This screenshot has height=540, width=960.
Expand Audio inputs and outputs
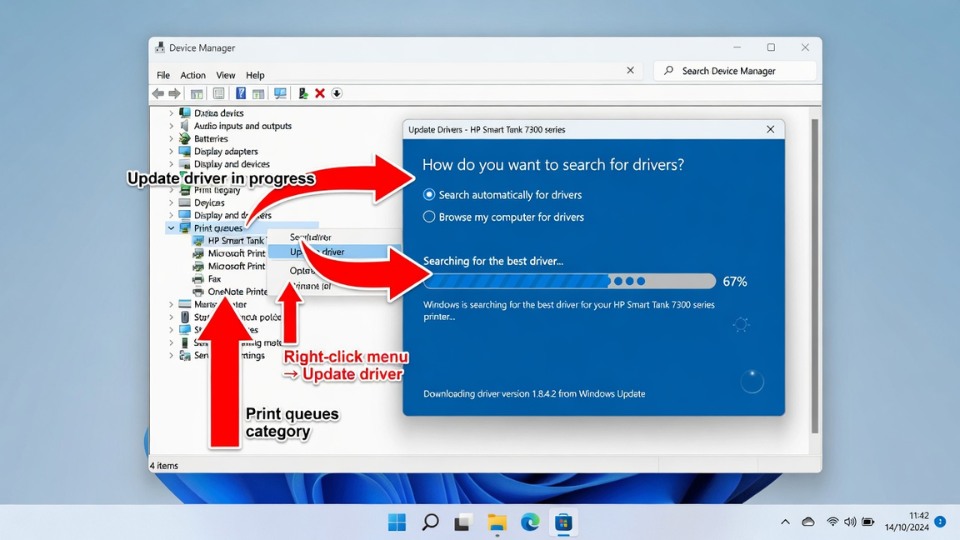coord(171,126)
